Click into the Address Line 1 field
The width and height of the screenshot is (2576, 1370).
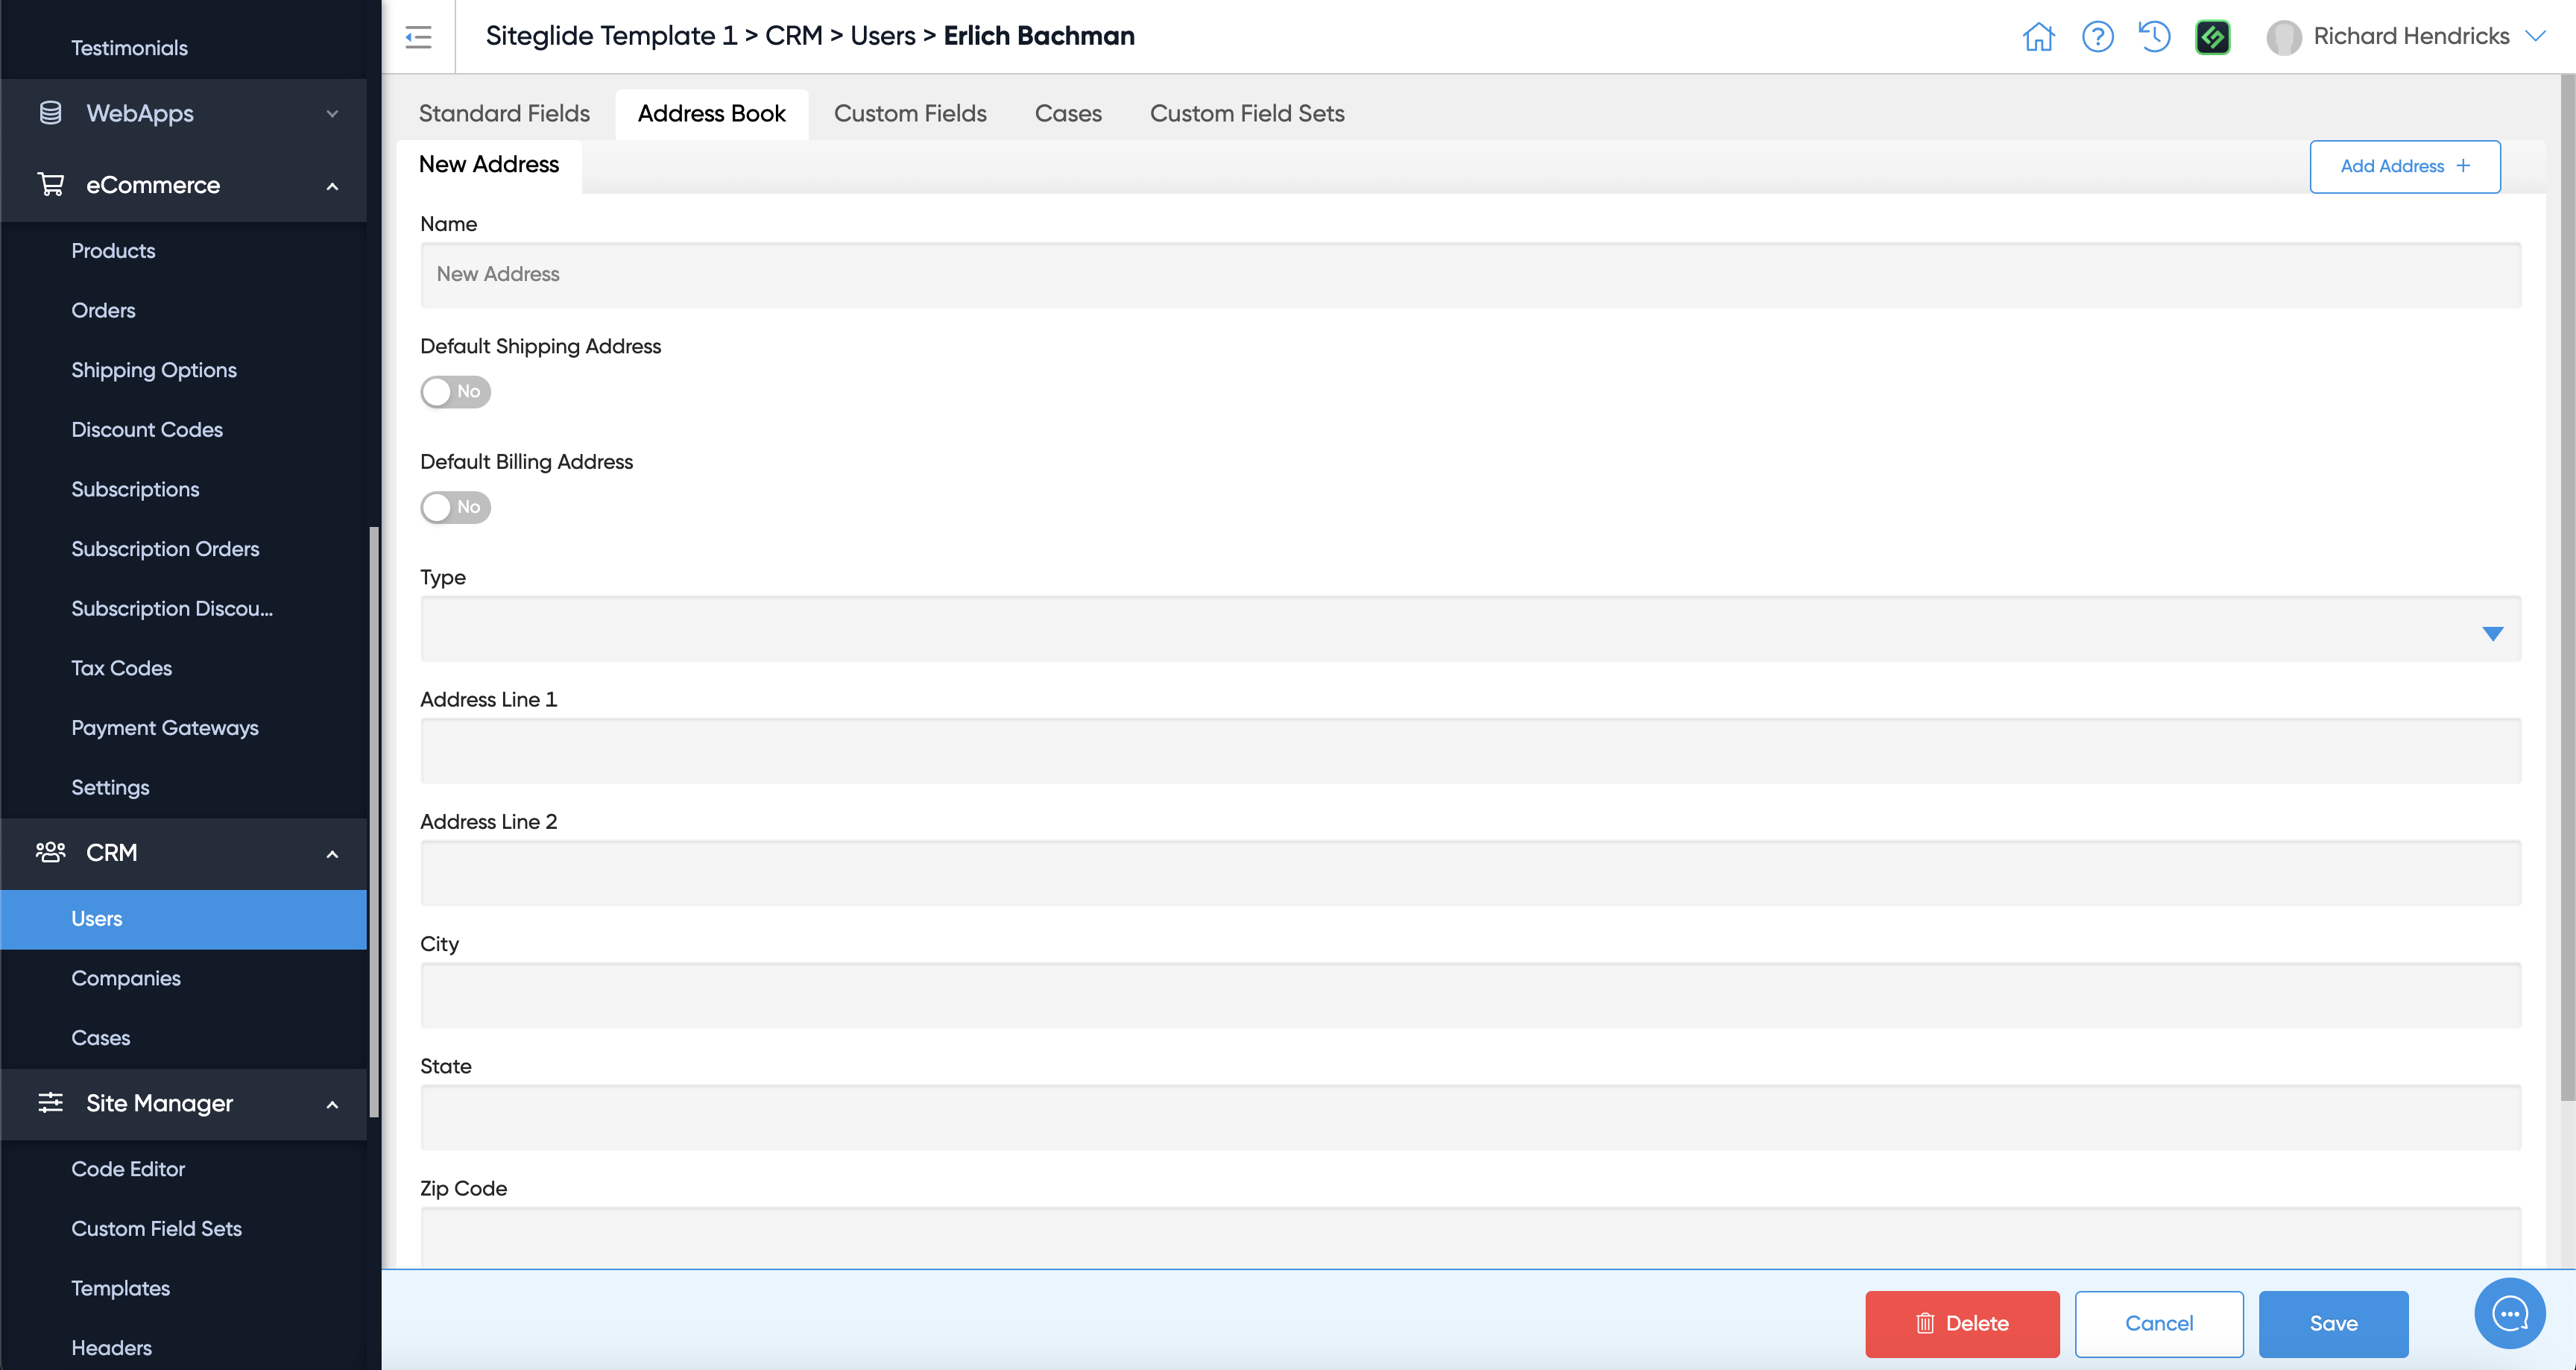(1470, 751)
